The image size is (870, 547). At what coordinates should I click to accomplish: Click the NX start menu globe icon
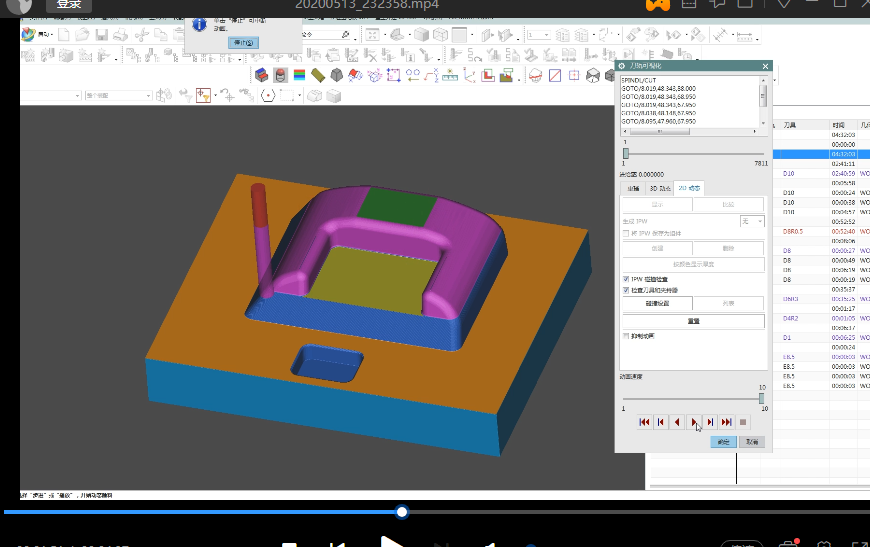[28, 34]
